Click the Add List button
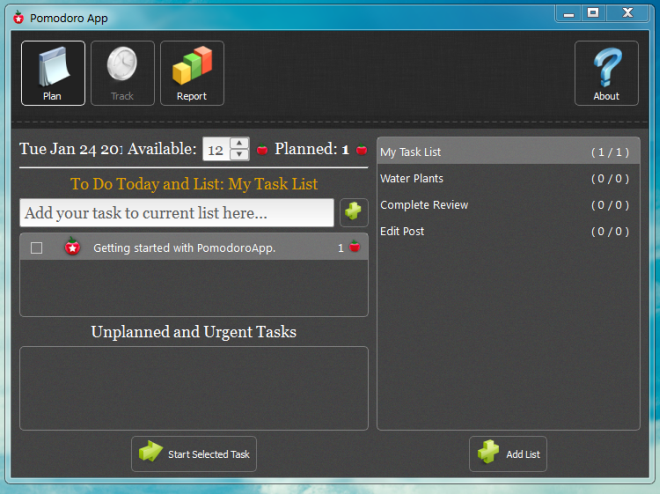The image size is (660, 494). point(508,454)
